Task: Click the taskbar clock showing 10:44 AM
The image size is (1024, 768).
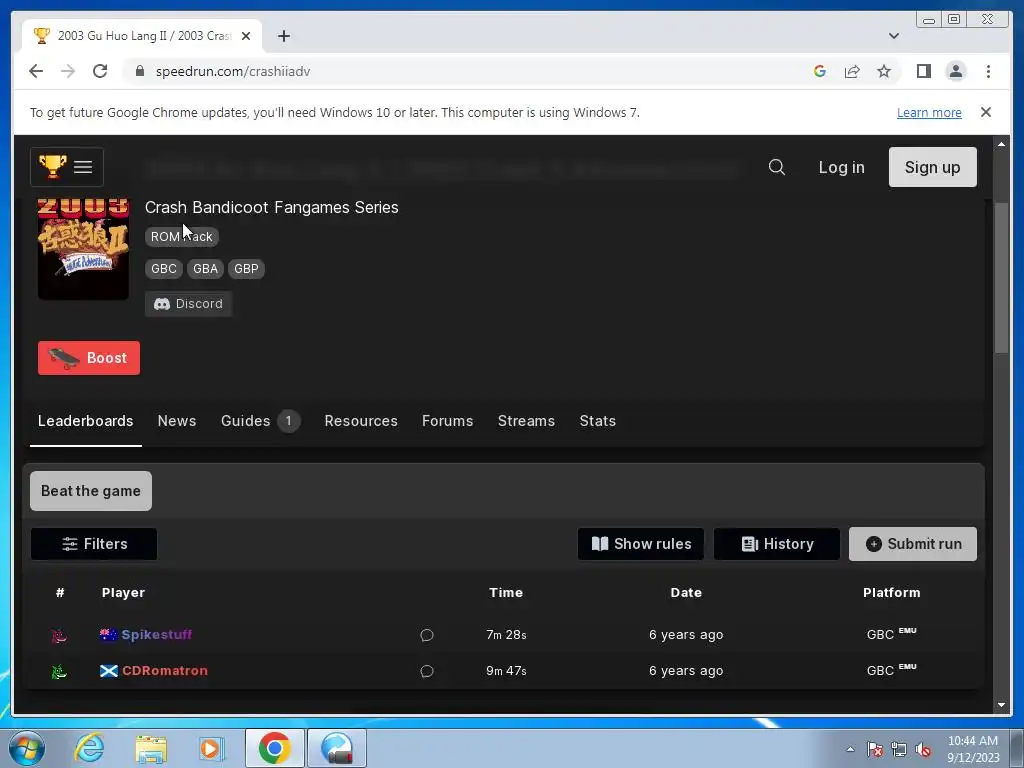Action: tap(973, 749)
